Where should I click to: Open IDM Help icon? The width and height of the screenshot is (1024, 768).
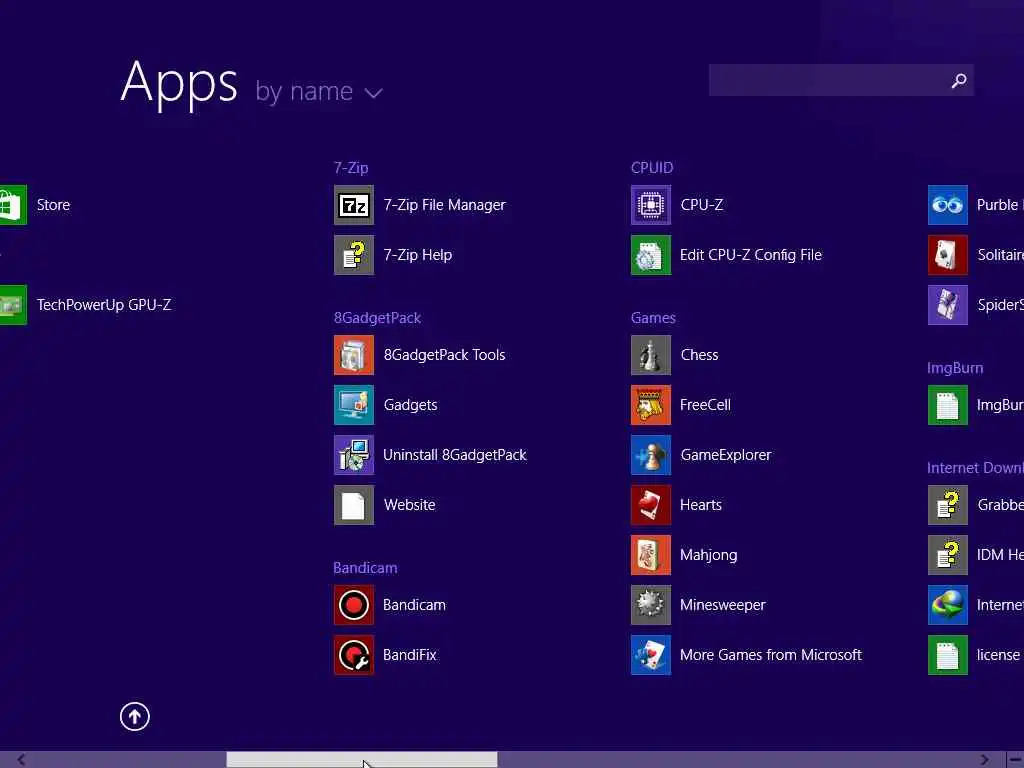pos(948,555)
